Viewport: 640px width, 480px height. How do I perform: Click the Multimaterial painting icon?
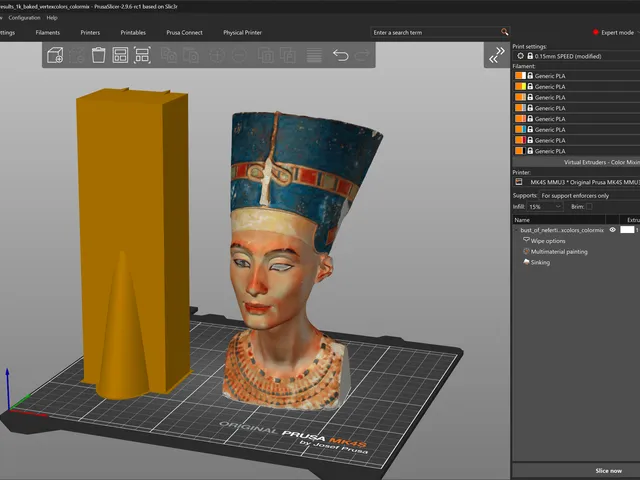(x=526, y=251)
